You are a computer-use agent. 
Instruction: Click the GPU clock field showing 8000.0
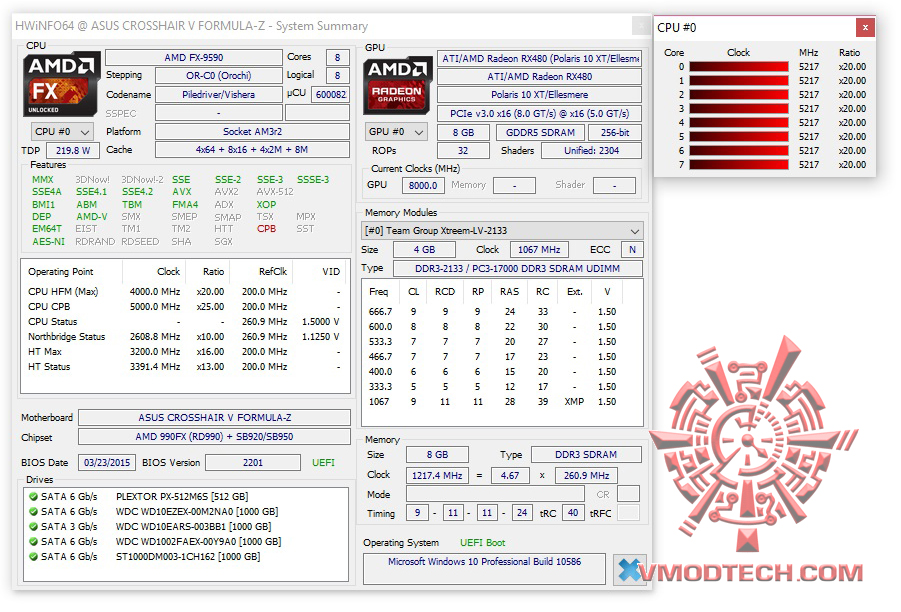click(x=422, y=185)
